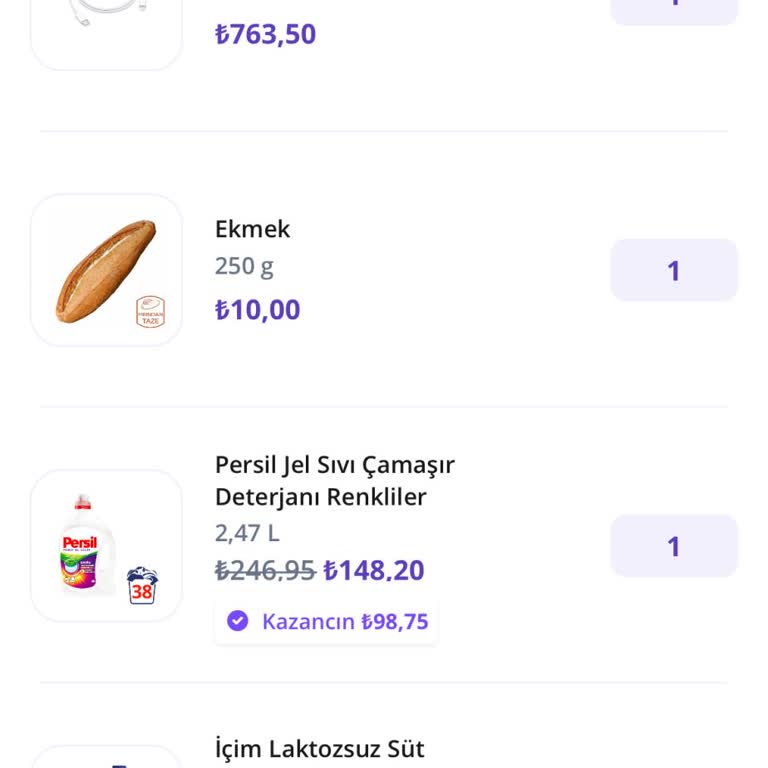The height and width of the screenshot is (768, 768).
Task: Open the Persil detergent bottle image
Action: [x=88, y=545]
